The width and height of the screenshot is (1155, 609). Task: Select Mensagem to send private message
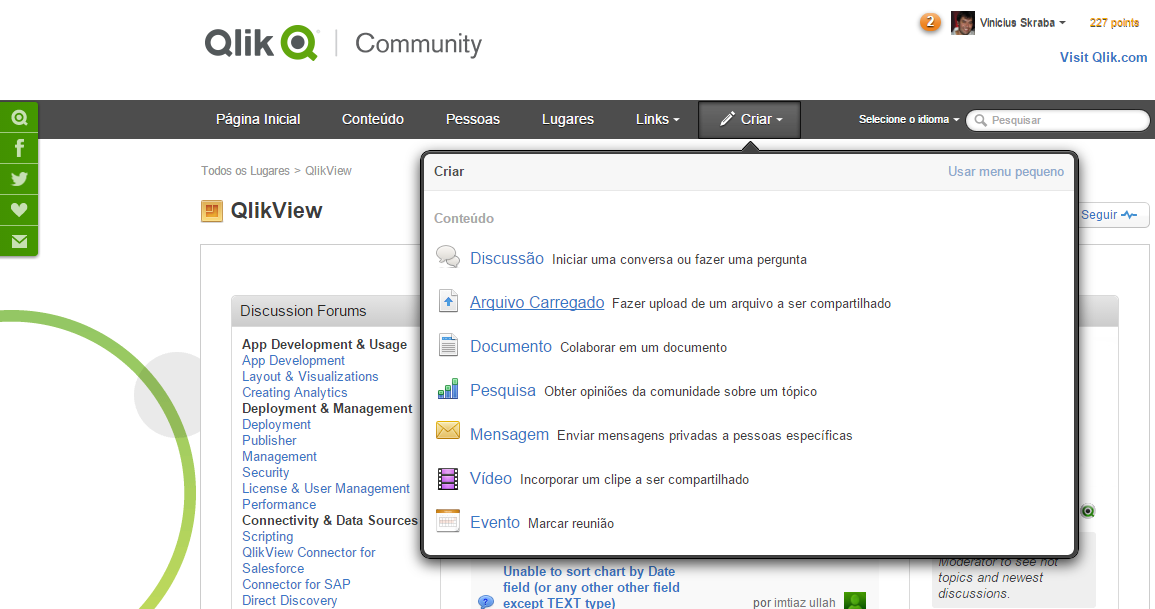pyautogui.click(x=509, y=434)
